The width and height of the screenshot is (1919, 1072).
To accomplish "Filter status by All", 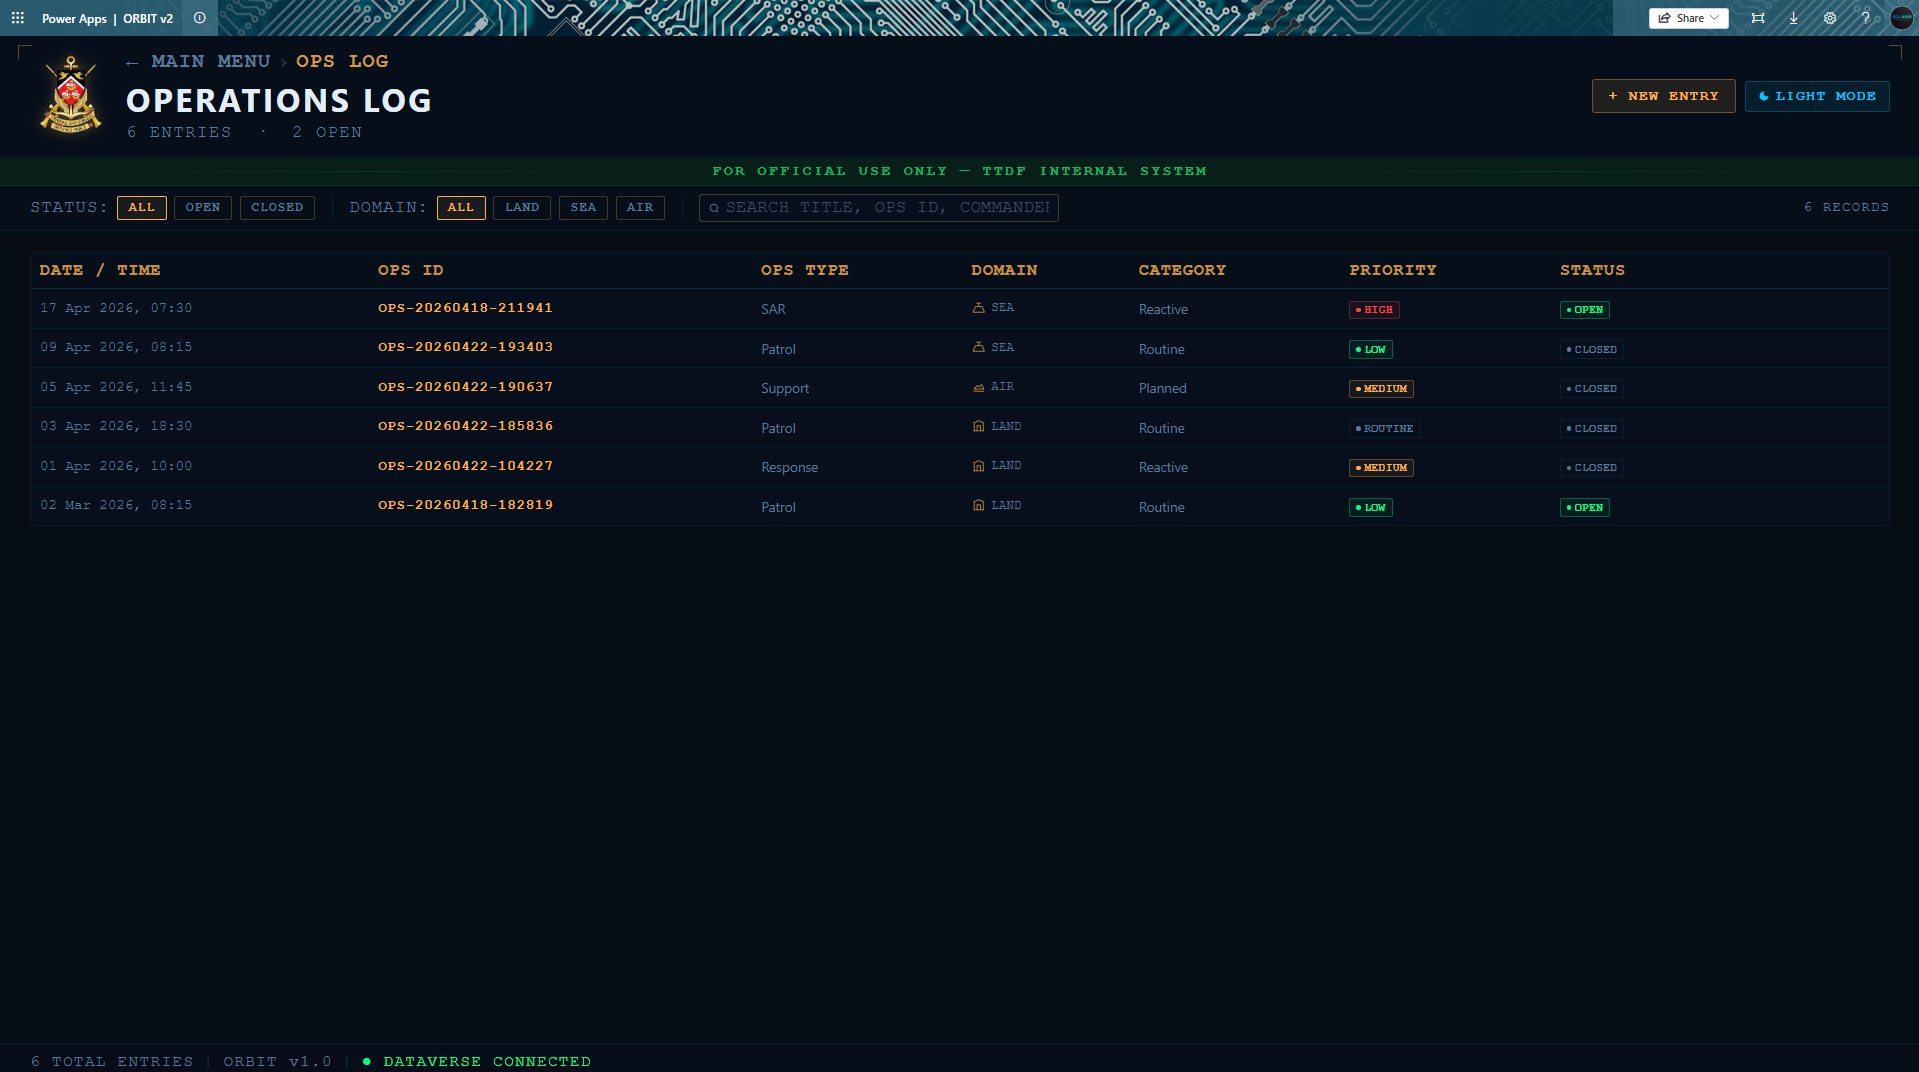I will point(142,207).
